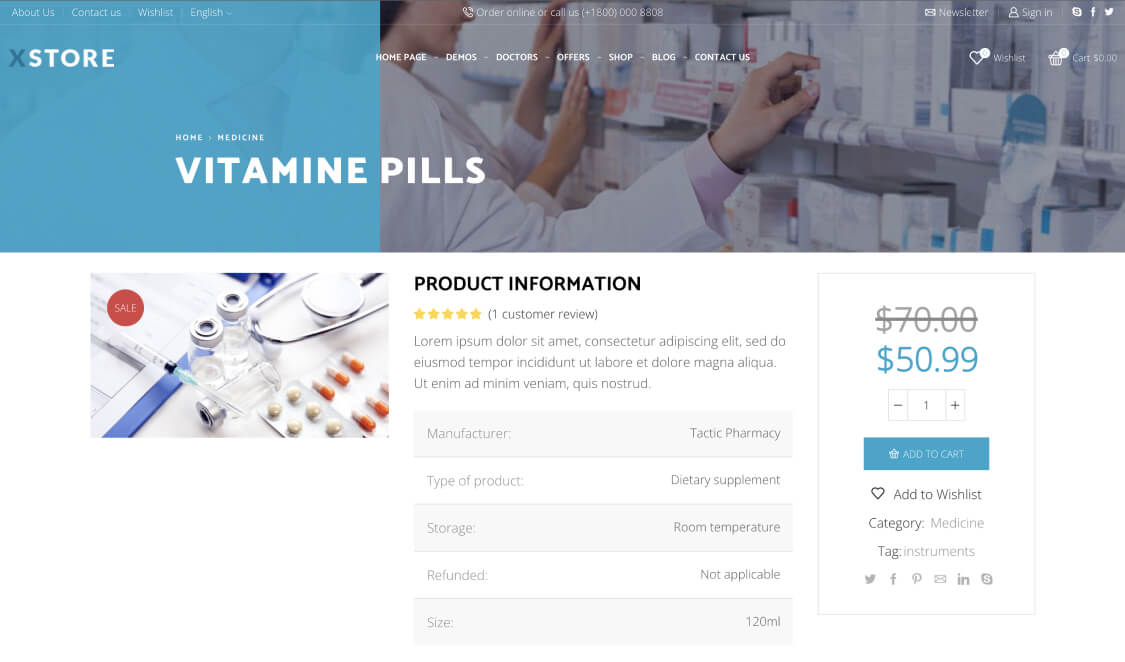The width and height of the screenshot is (1125, 662).
Task: Open the vitamin pills product image
Action: [x=240, y=355]
